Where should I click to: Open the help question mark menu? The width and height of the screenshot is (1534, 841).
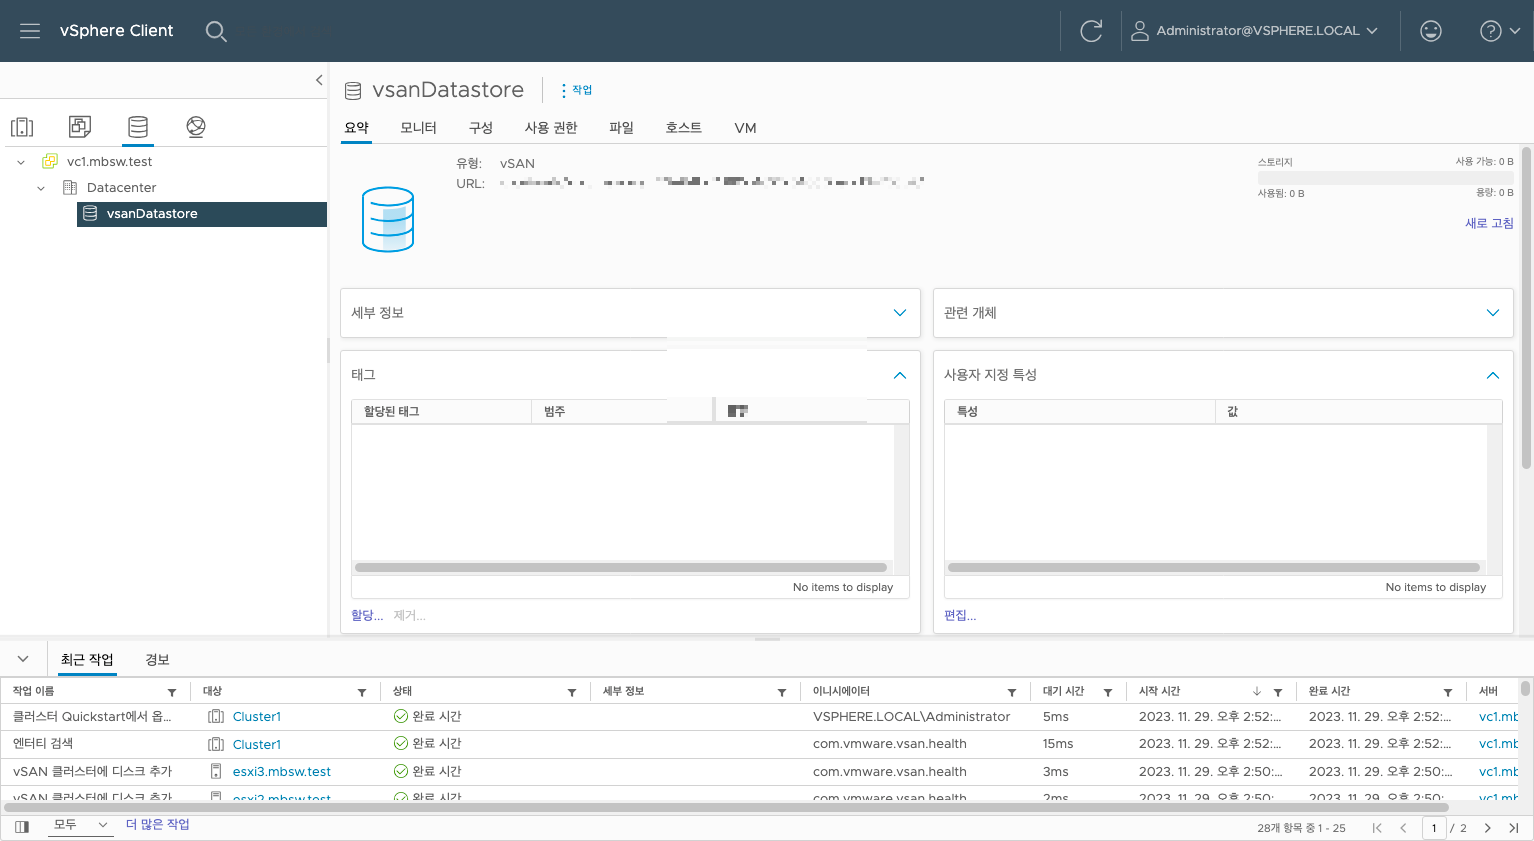pyautogui.click(x=1499, y=31)
